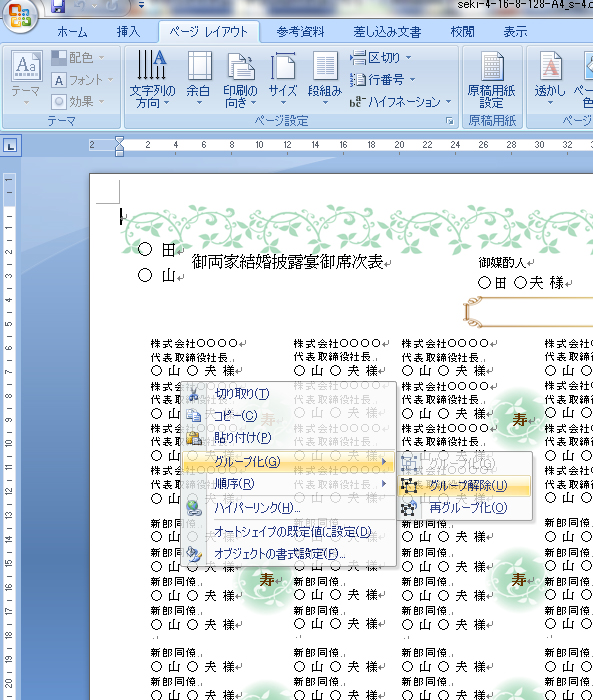Screen dimensions: 593x700
Task: Open ページ設定 dialog launcher
Action: coord(450,121)
